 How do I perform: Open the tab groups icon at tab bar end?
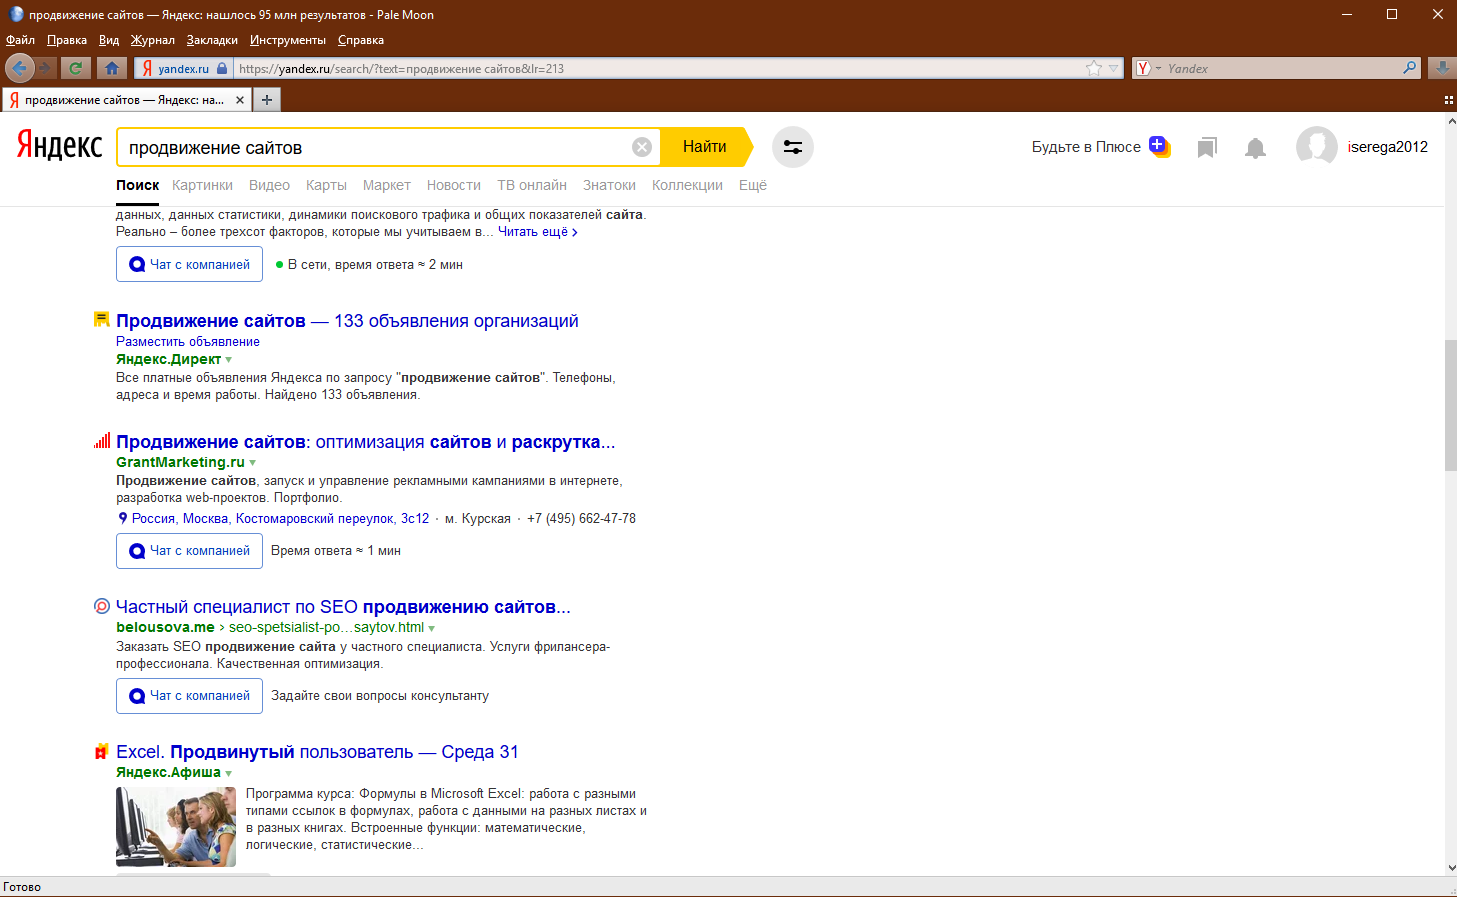[x=1448, y=100]
